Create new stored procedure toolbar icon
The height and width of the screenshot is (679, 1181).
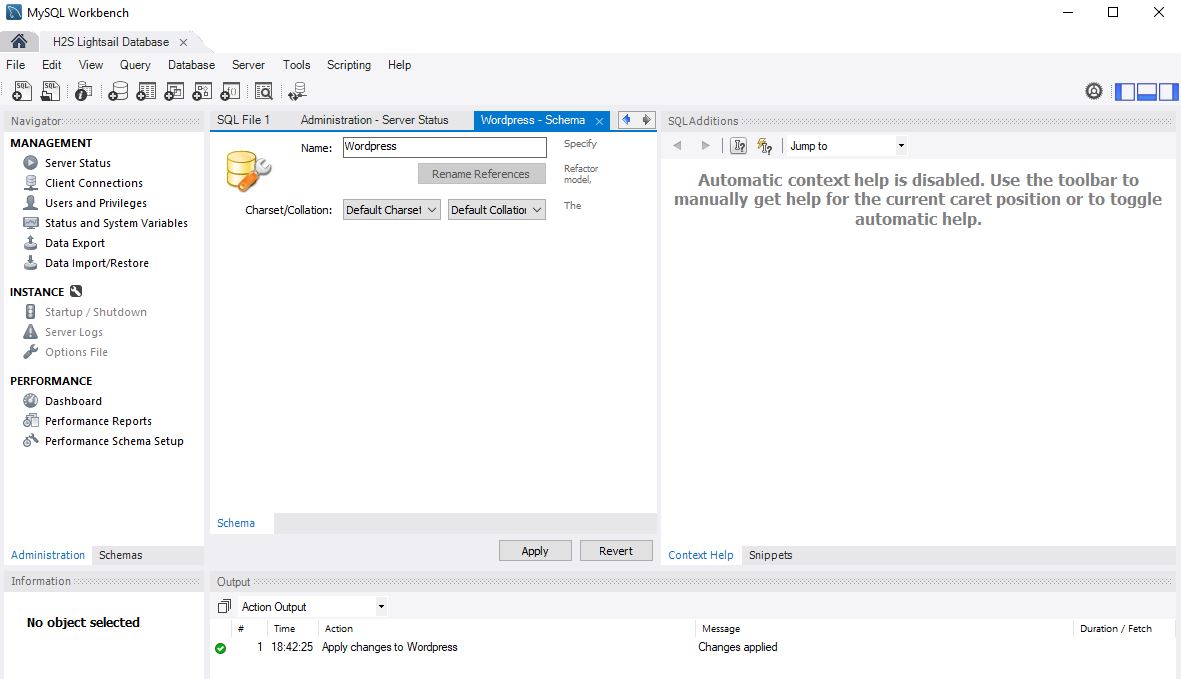(202, 91)
